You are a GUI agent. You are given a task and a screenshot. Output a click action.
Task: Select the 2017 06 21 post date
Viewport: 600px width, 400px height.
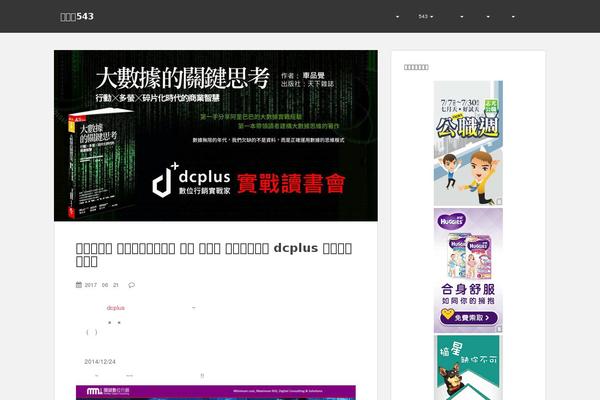101,285
